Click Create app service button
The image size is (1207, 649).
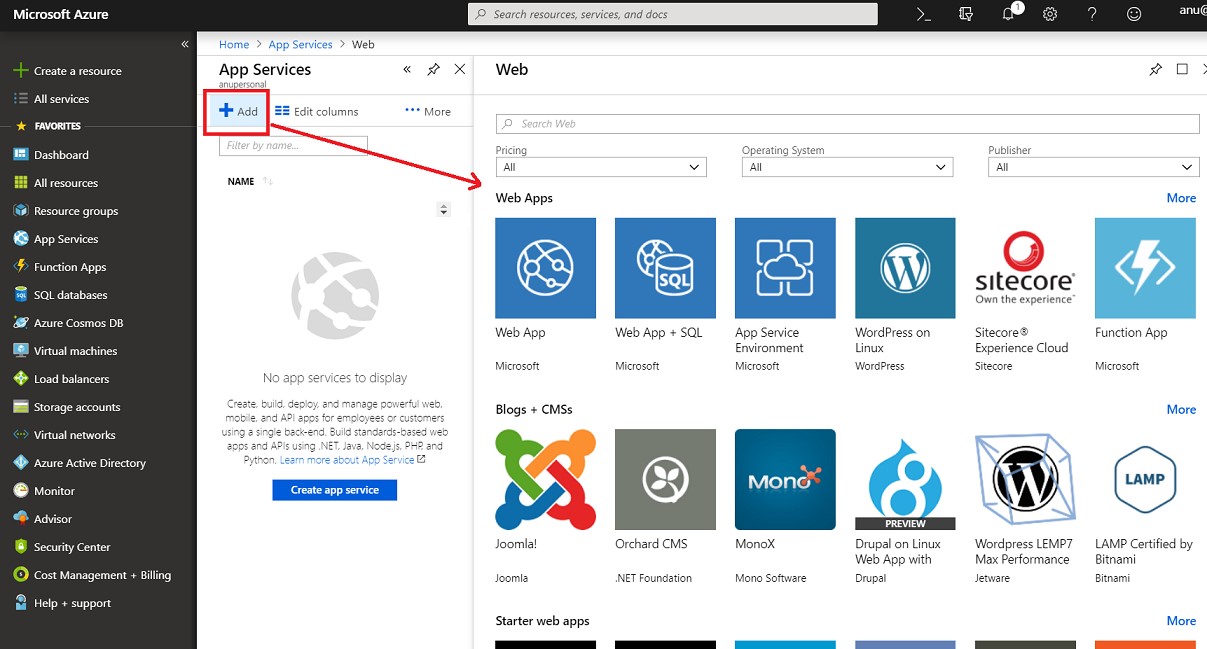[x=334, y=490]
